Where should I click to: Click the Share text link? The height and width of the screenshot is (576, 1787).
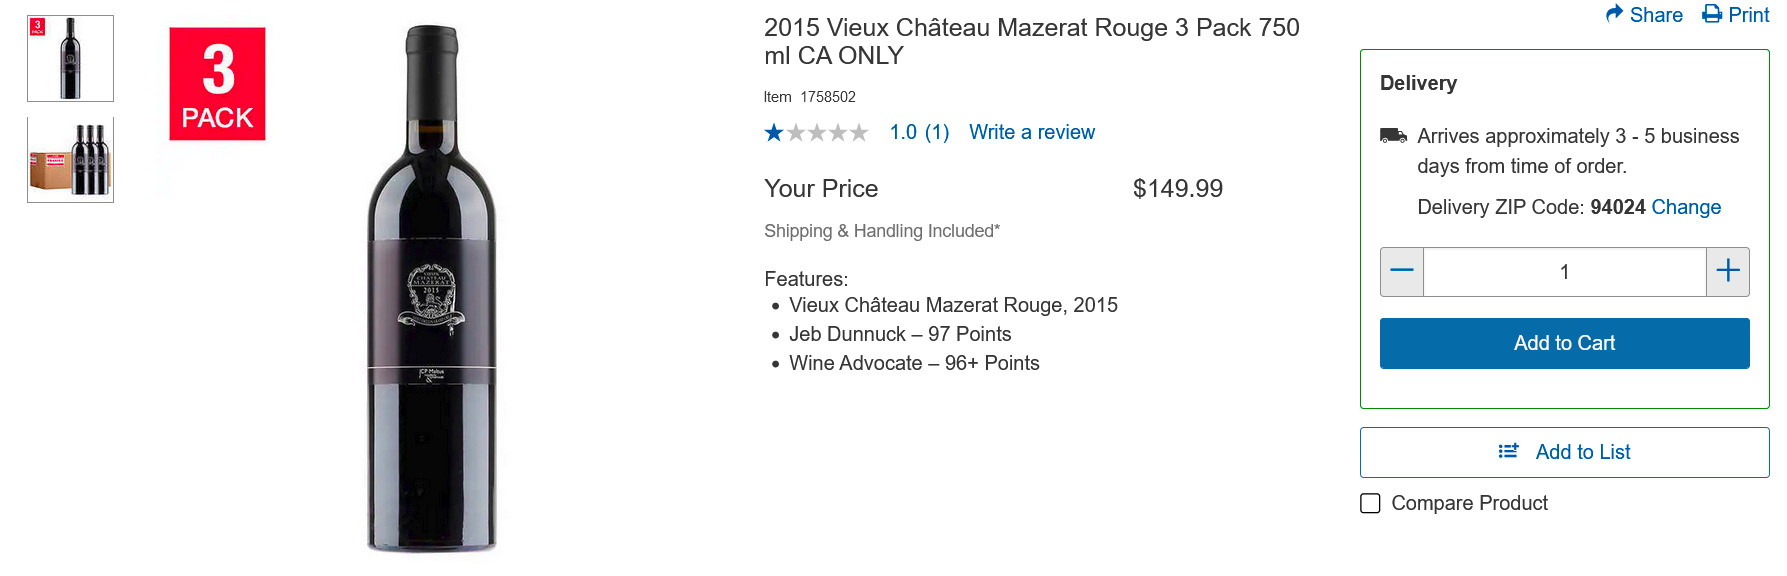1656,15
